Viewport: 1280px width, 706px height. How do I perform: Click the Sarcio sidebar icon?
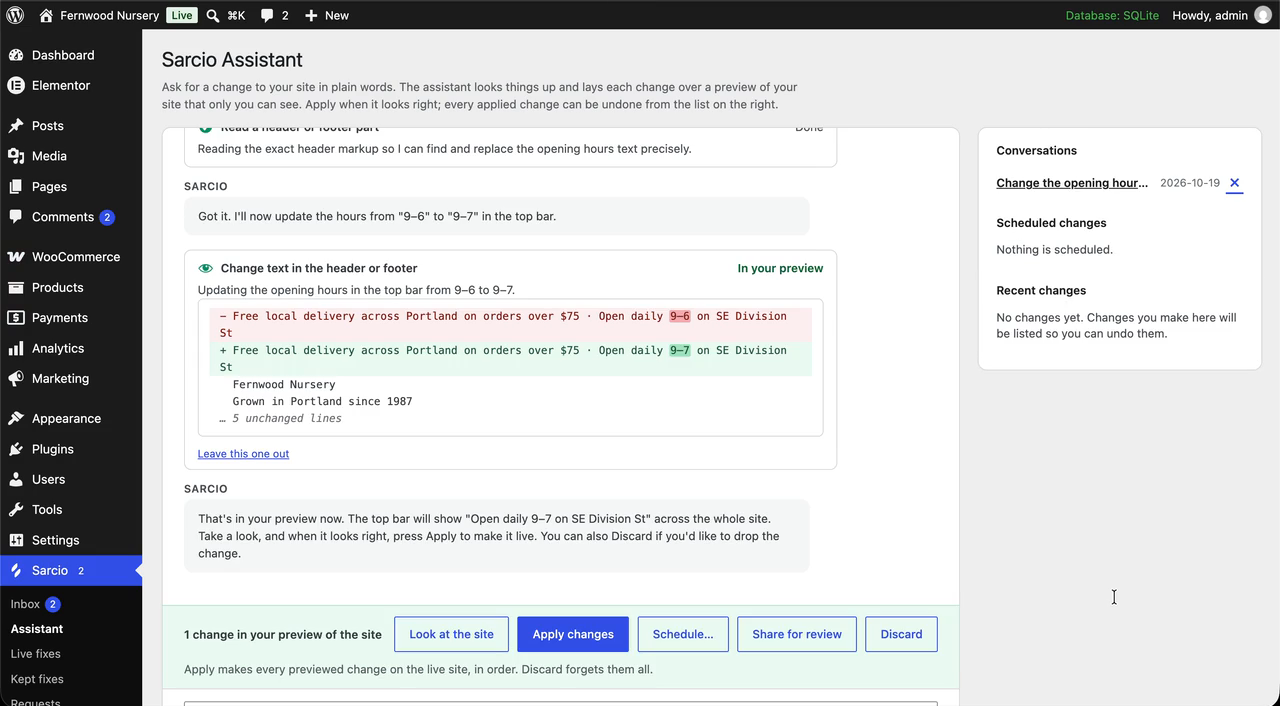[16, 570]
